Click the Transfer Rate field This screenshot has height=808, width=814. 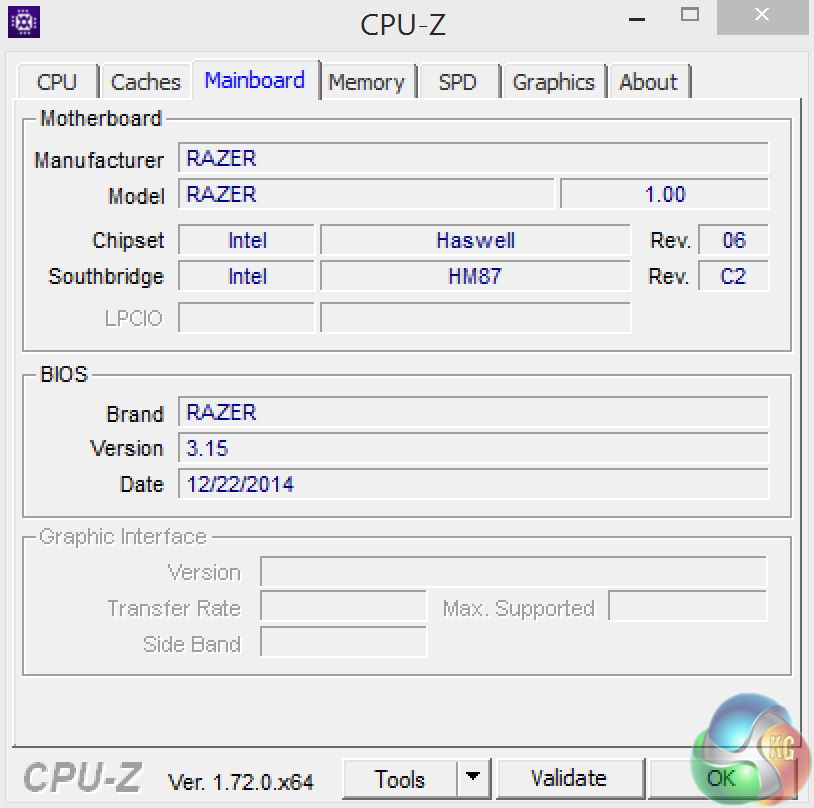click(x=343, y=606)
